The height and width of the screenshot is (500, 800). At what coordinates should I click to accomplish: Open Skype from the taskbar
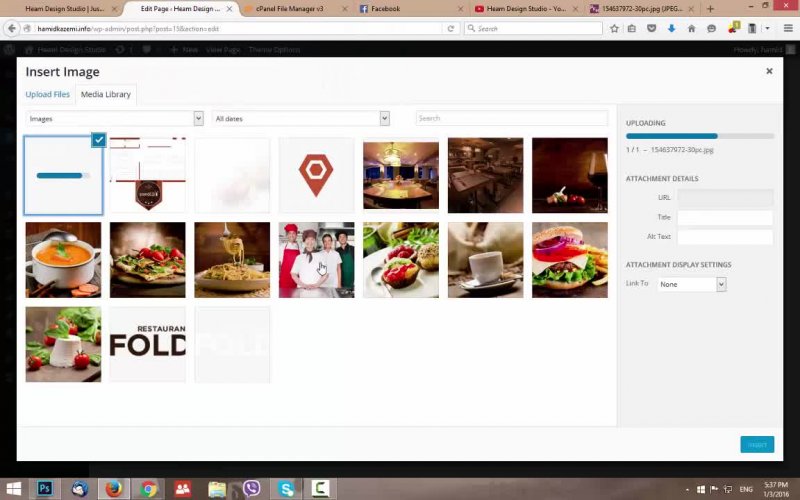[287, 489]
